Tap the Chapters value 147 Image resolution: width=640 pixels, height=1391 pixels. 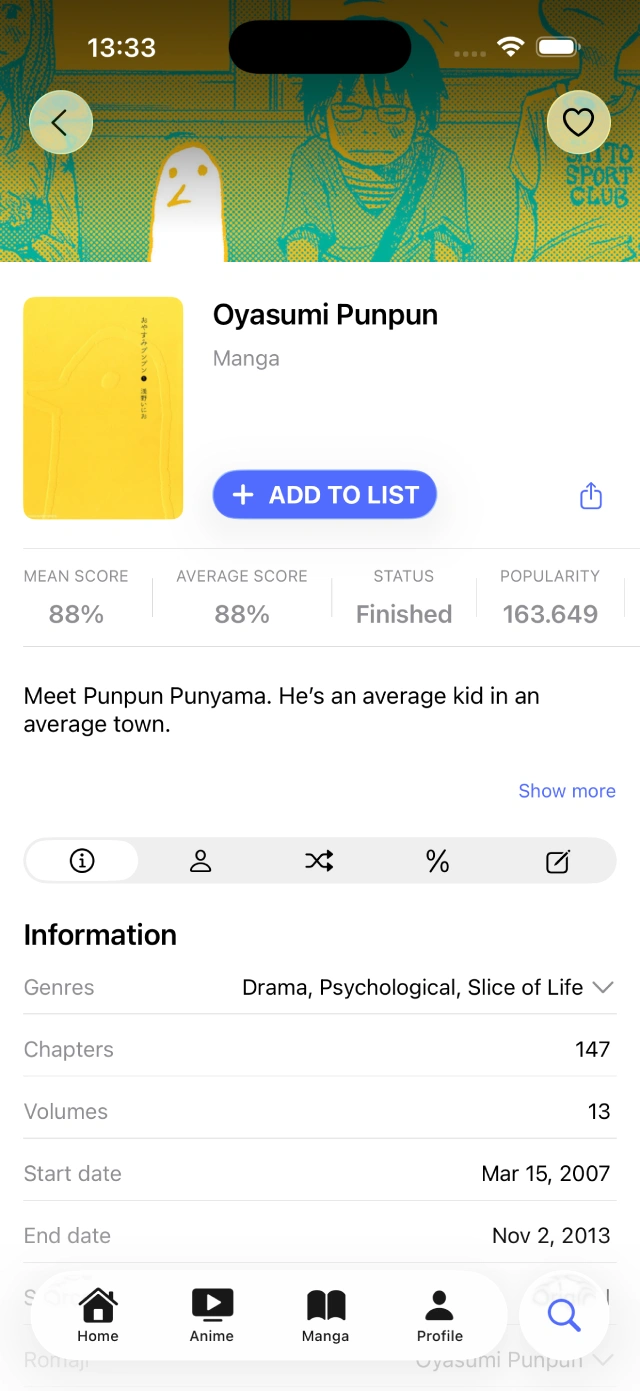[592, 1049]
